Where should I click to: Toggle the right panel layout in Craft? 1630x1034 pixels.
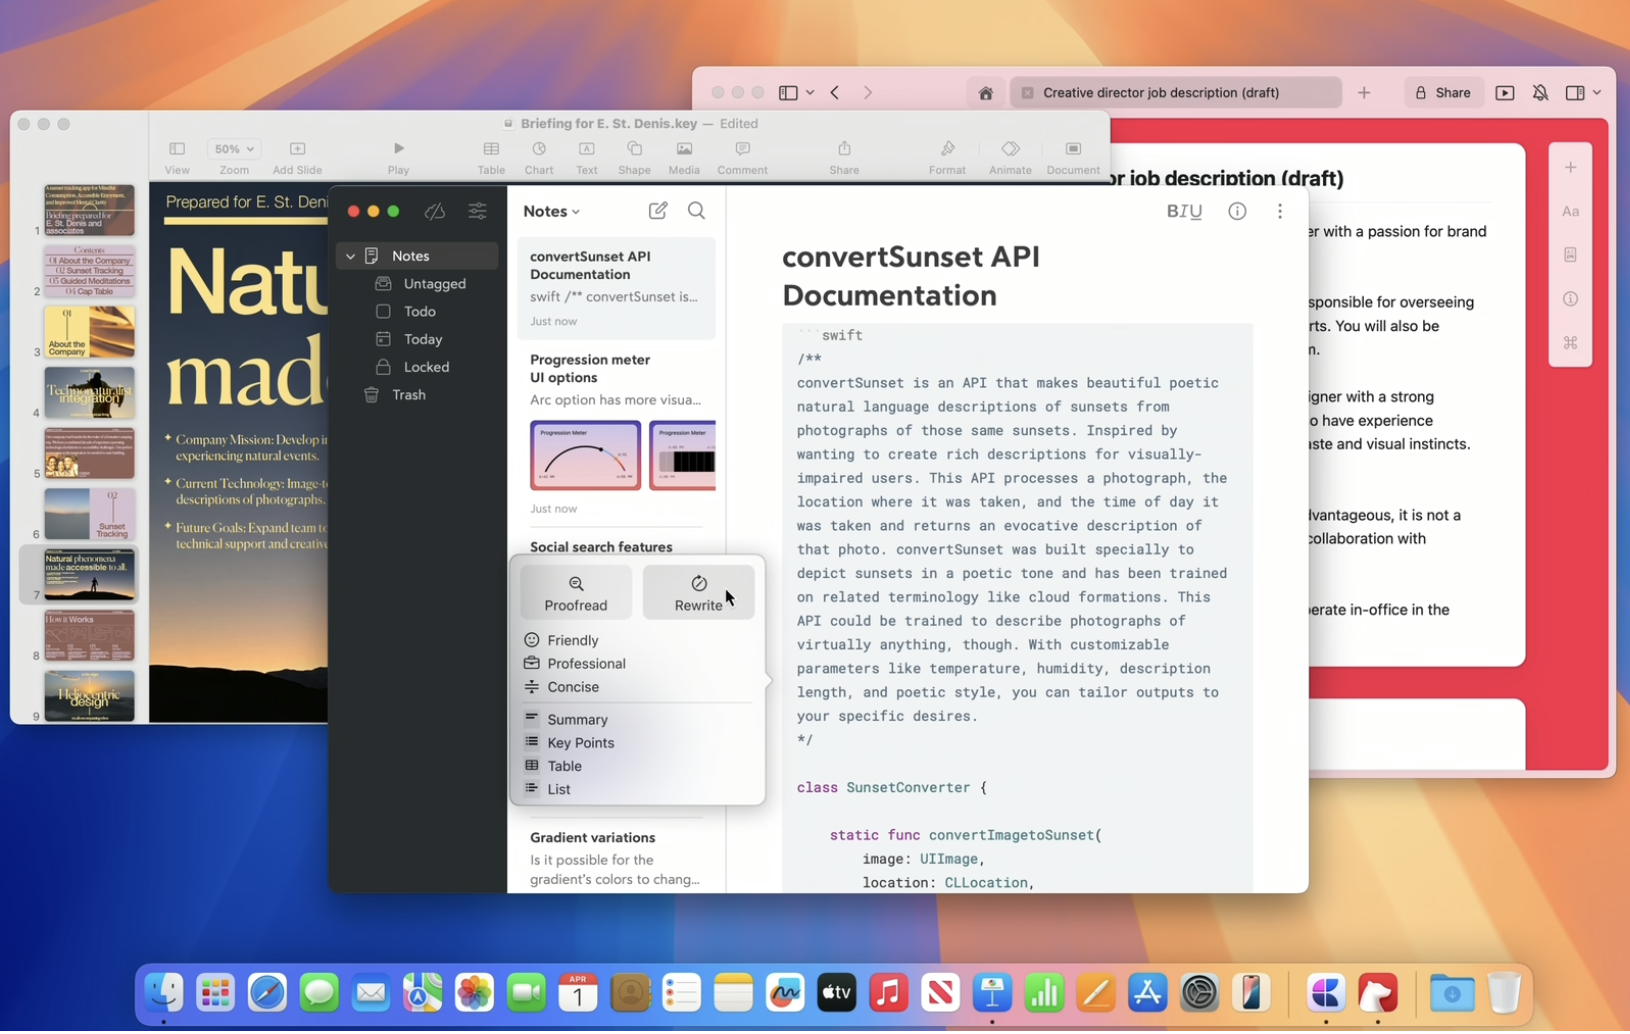(1575, 93)
